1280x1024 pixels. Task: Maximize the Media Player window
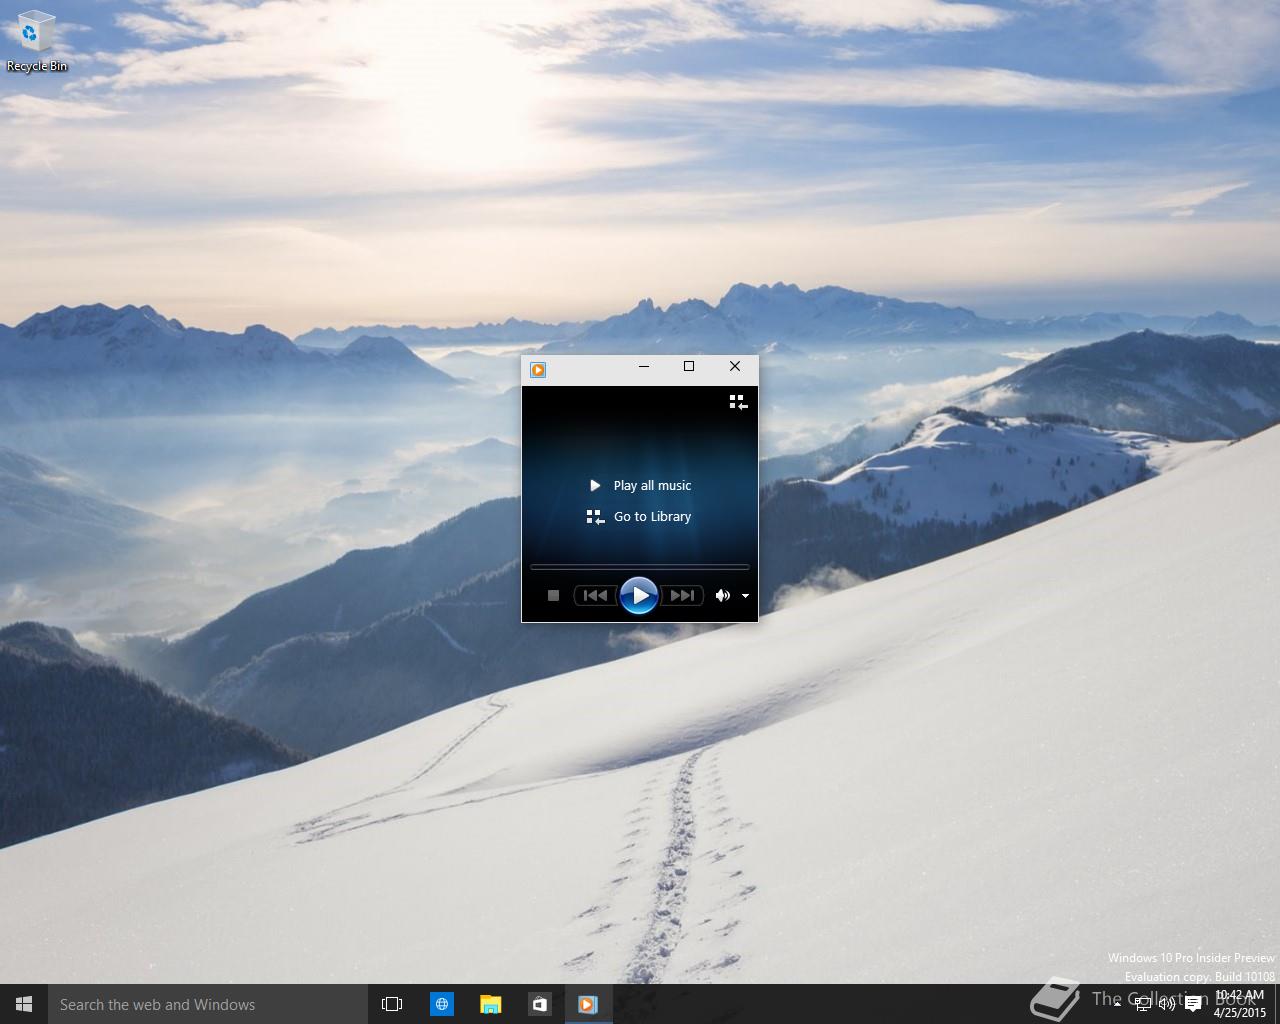click(x=689, y=367)
